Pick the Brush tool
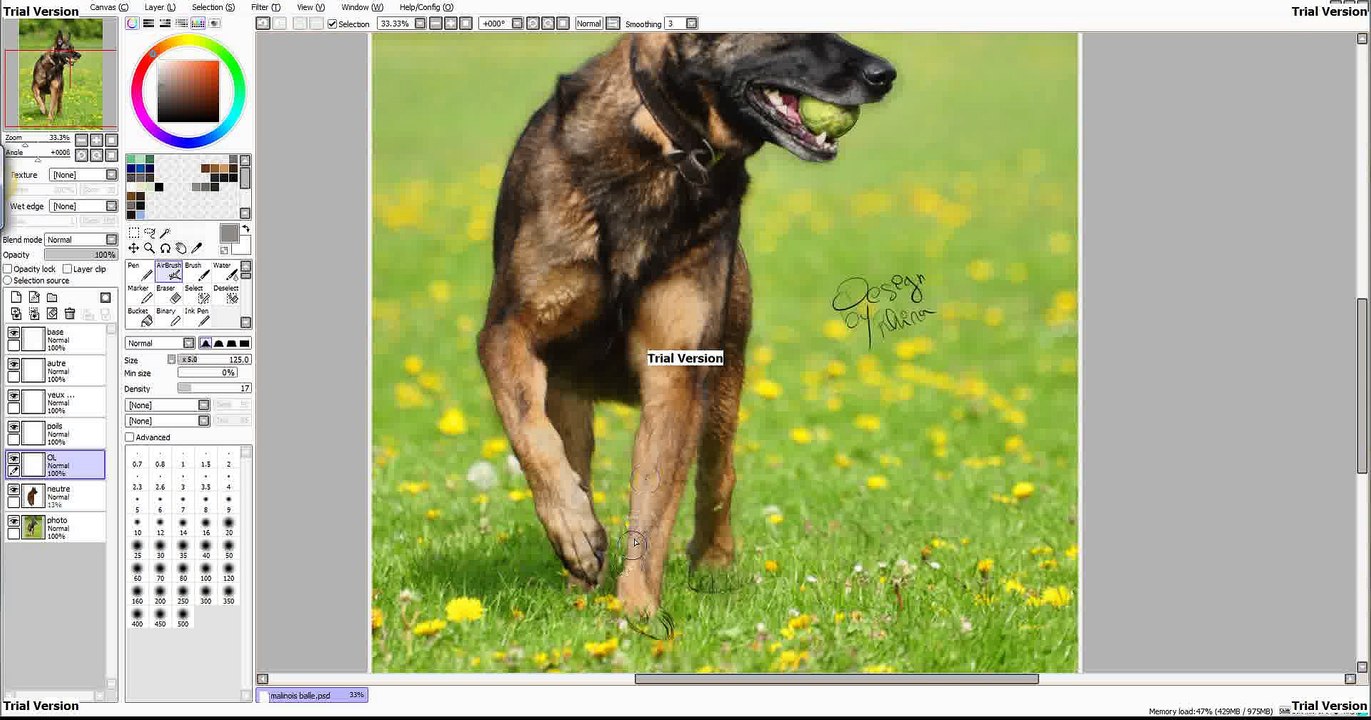Image resolution: width=1371 pixels, height=720 pixels. click(x=197, y=272)
